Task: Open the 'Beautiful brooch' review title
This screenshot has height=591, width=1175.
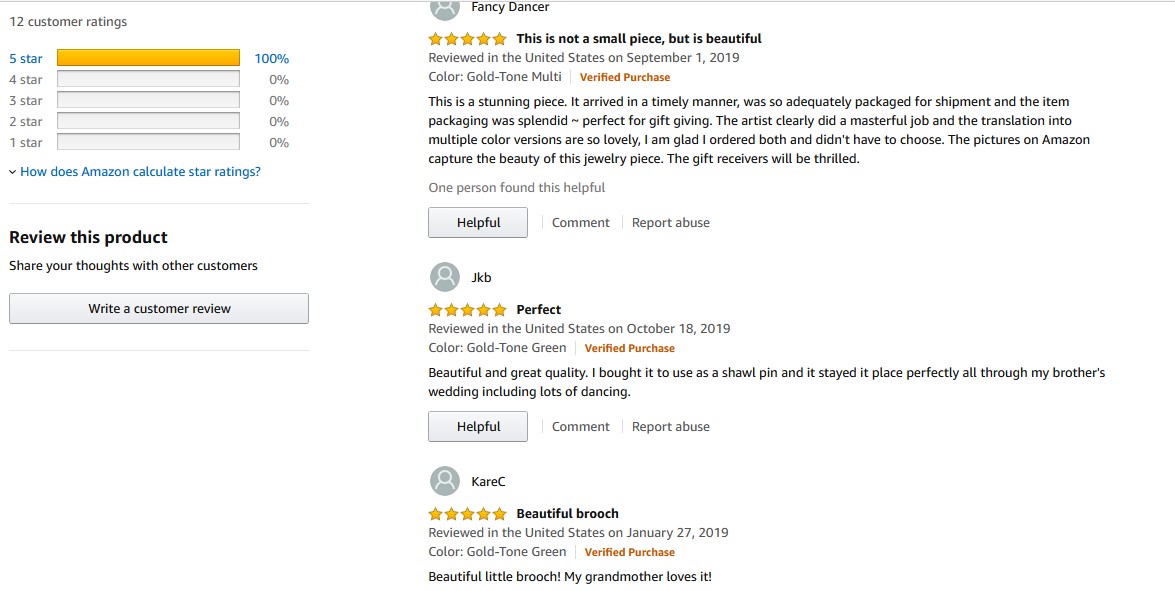Action: 567,514
